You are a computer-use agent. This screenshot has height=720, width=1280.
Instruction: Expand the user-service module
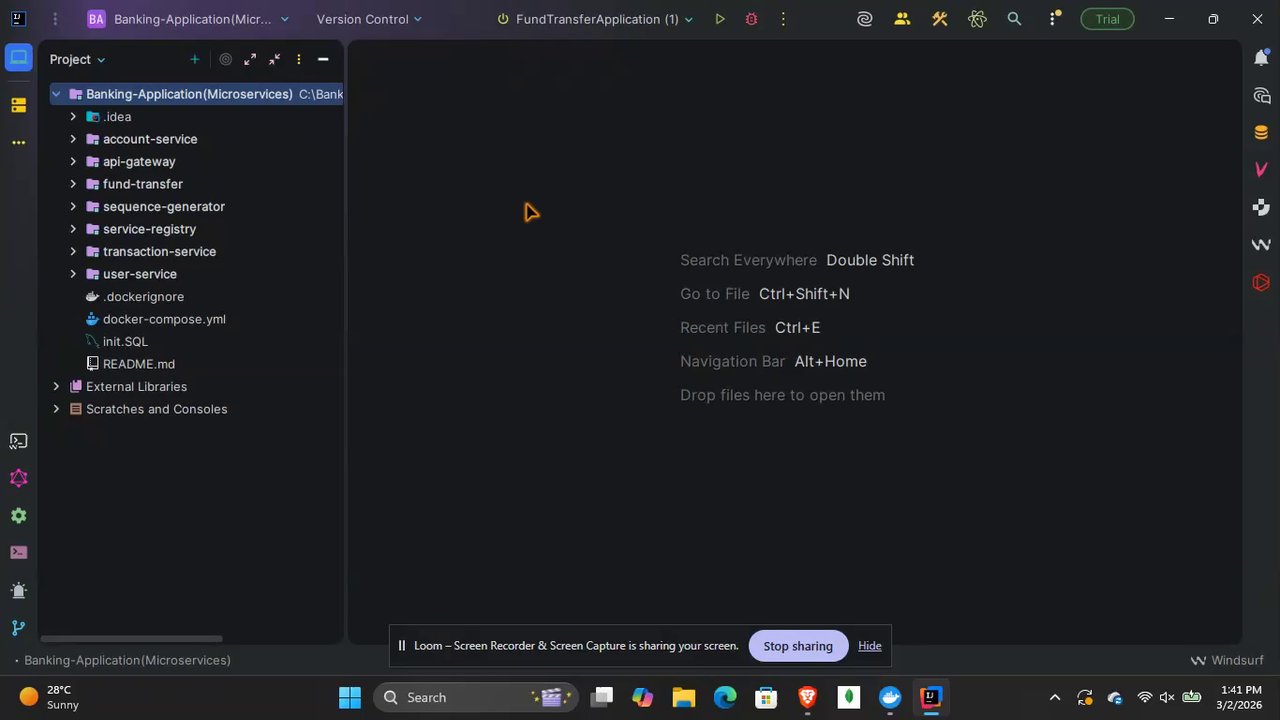tap(73, 274)
